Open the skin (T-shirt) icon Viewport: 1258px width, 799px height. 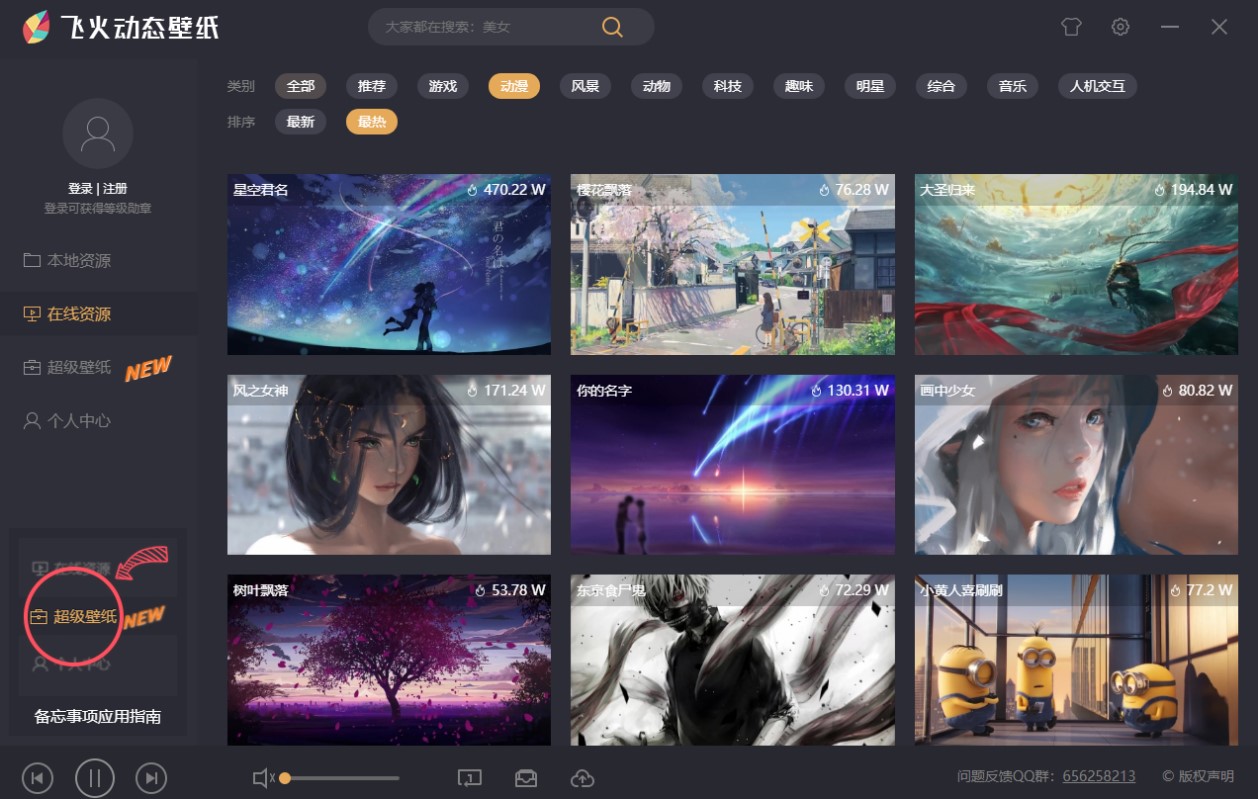(1071, 27)
